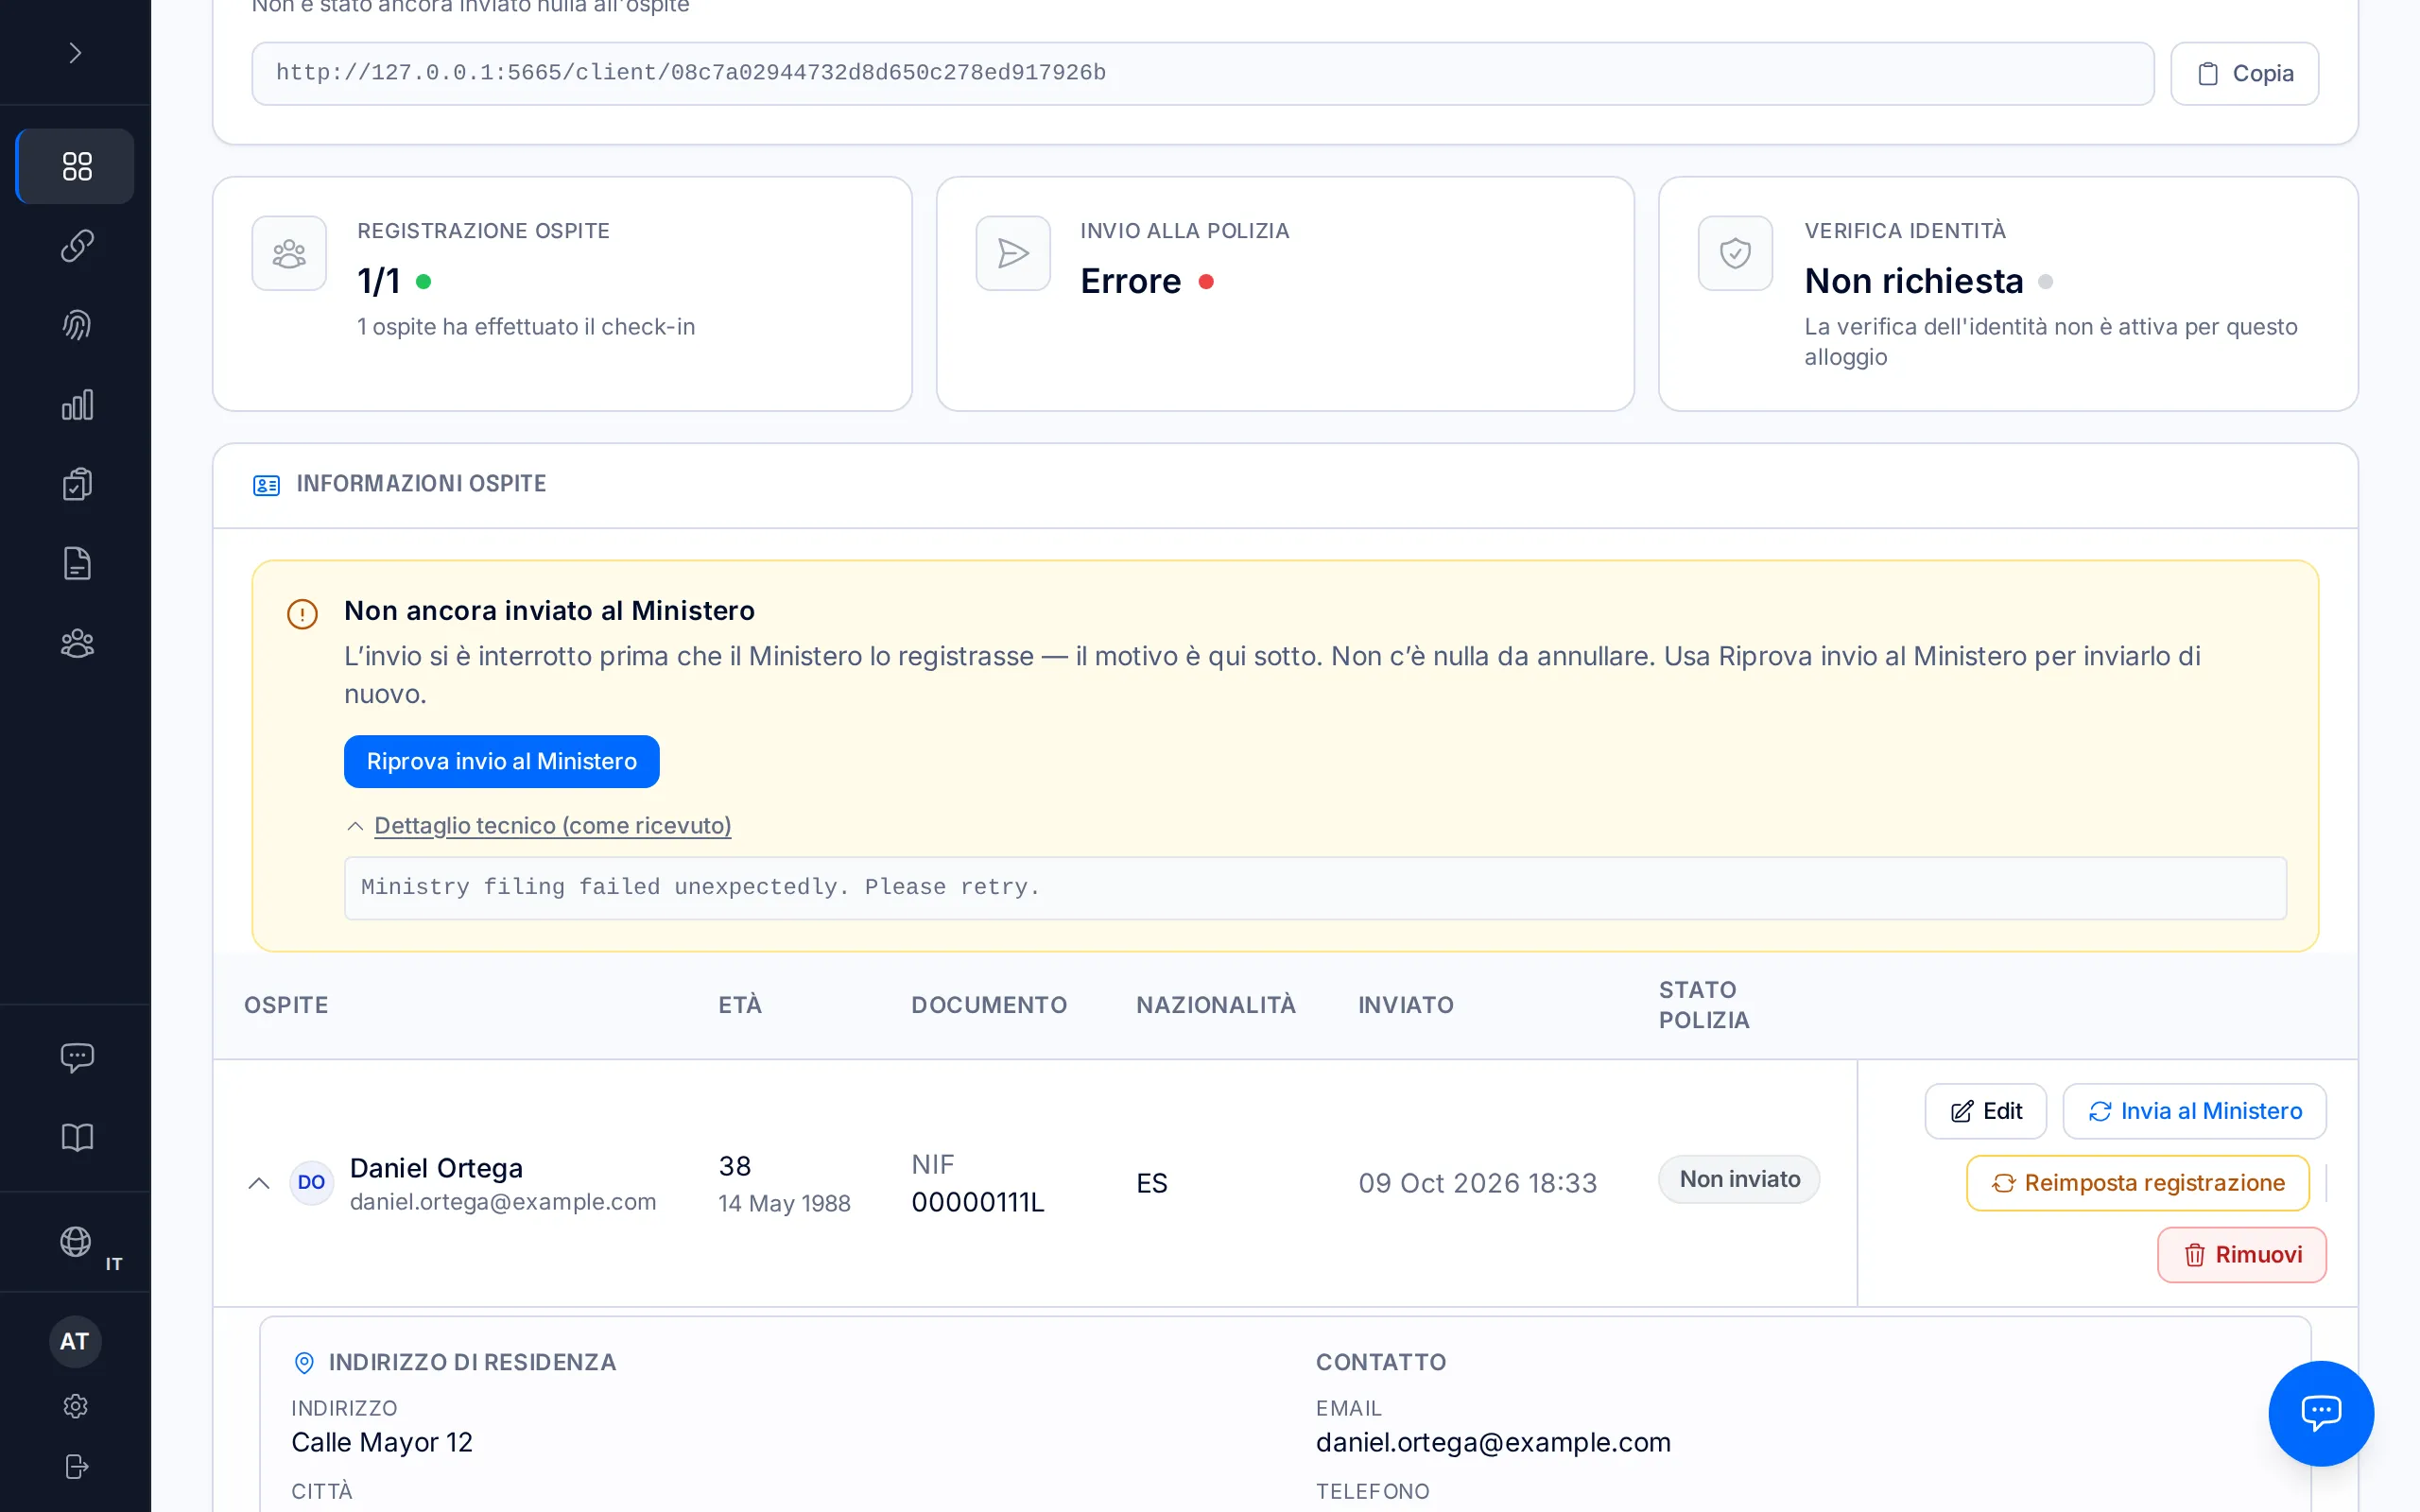Click the Ministry filing failed message box
2420x1512 pixels.
click(x=1315, y=887)
